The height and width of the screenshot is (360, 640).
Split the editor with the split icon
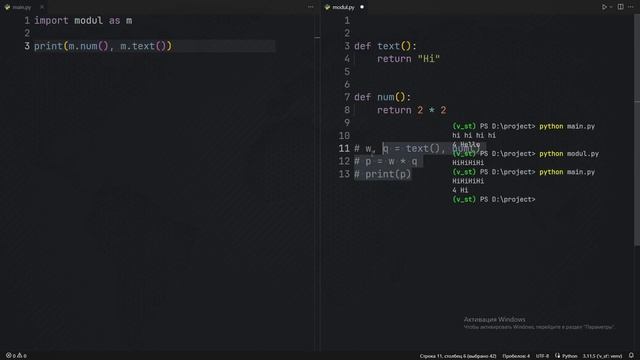(x=620, y=7)
